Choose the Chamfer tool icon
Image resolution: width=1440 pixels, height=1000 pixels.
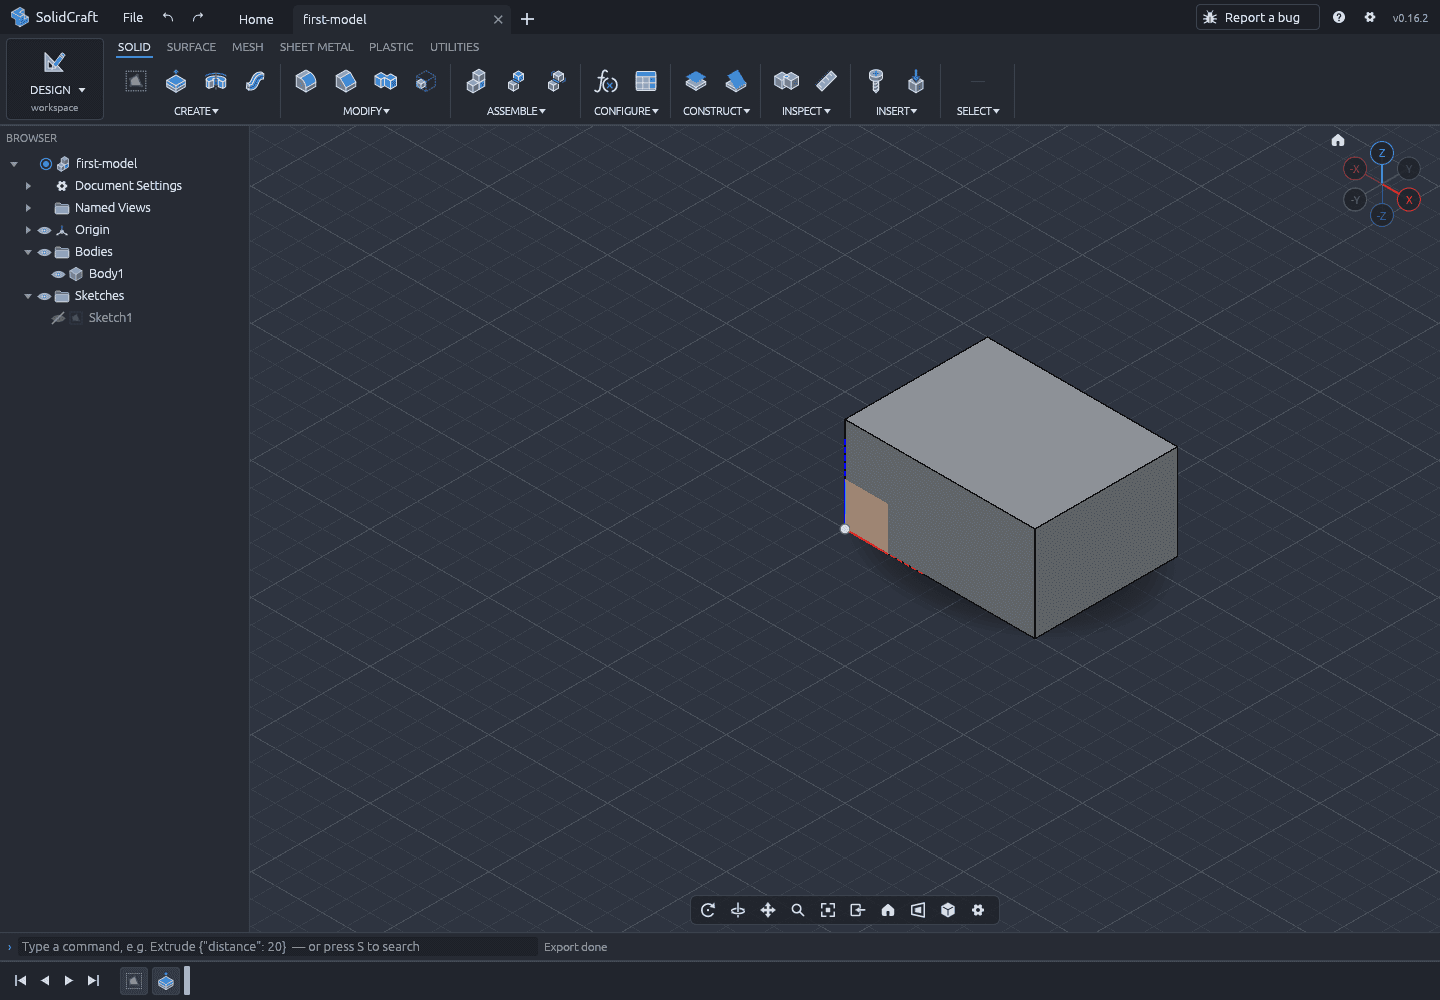tap(346, 82)
